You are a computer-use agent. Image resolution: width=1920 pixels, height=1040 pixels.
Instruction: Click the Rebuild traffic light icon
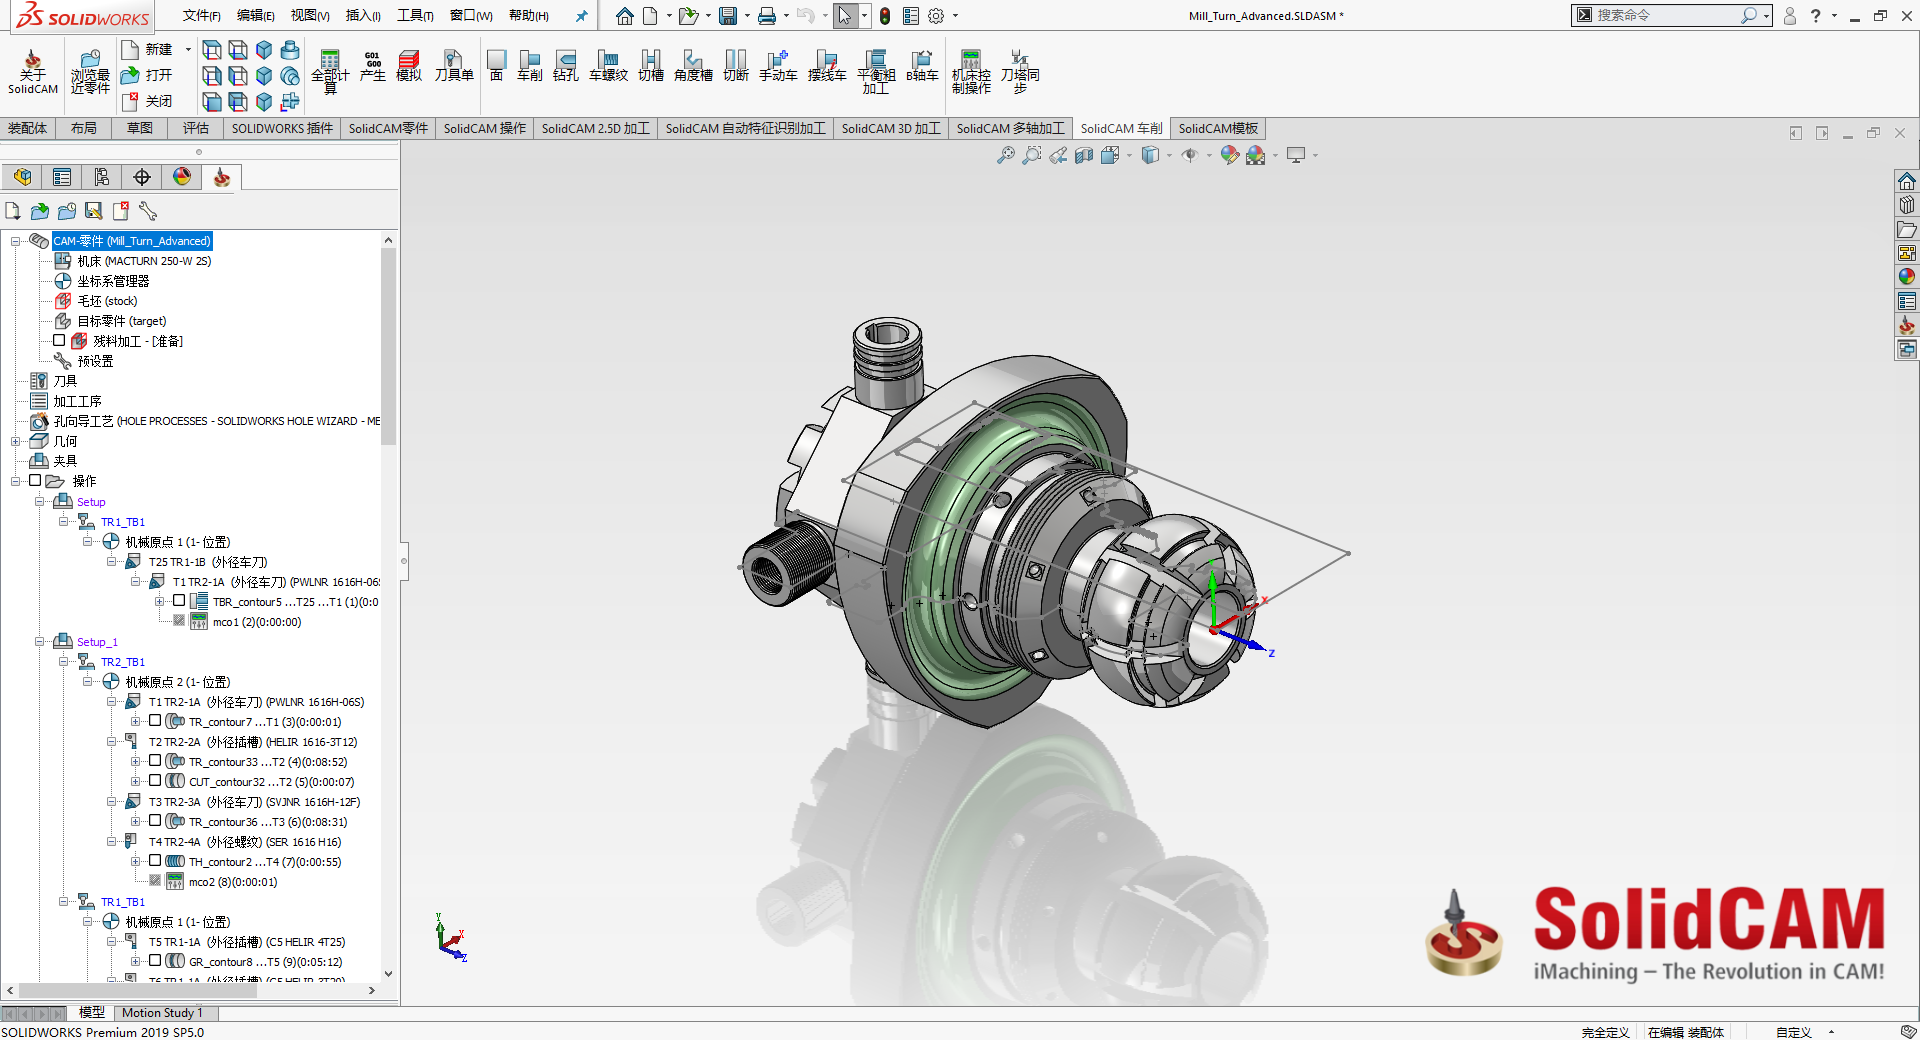tap(885, 16)
